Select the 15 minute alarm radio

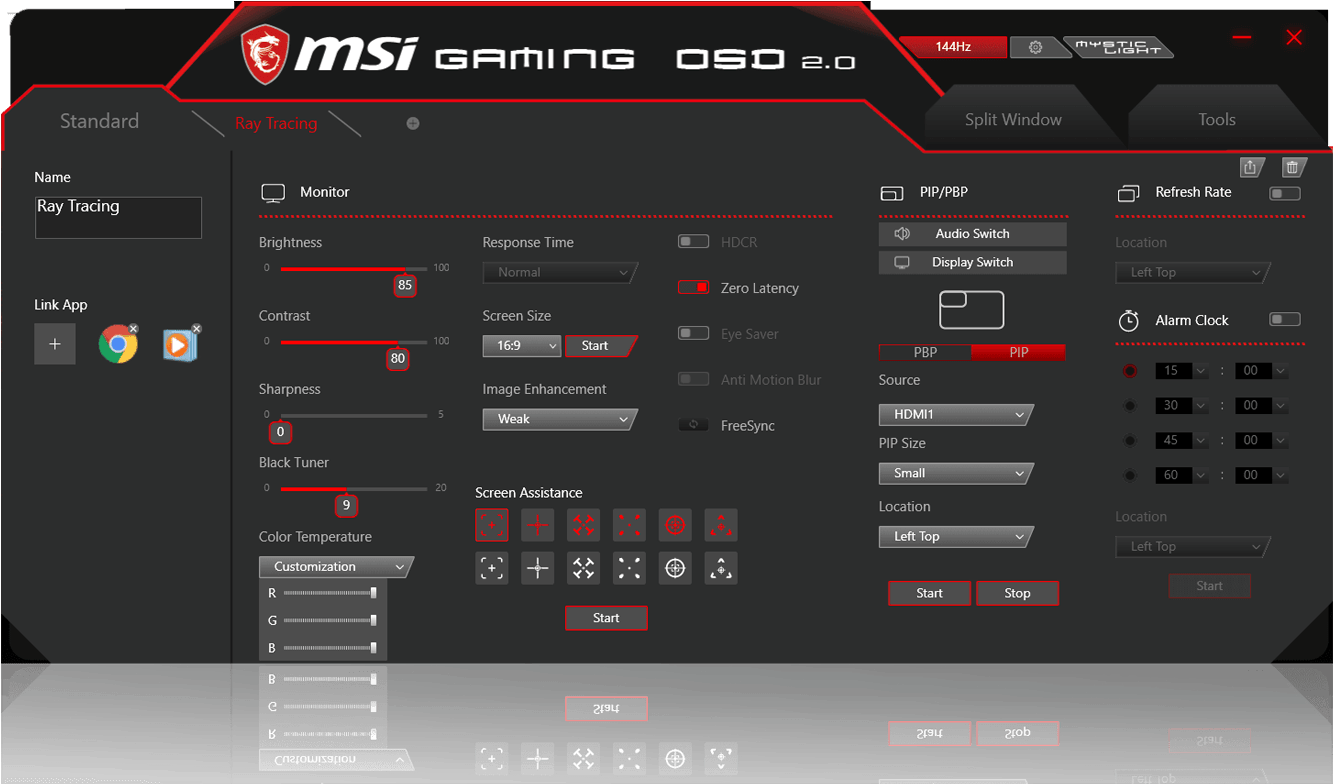(1130, 370)
